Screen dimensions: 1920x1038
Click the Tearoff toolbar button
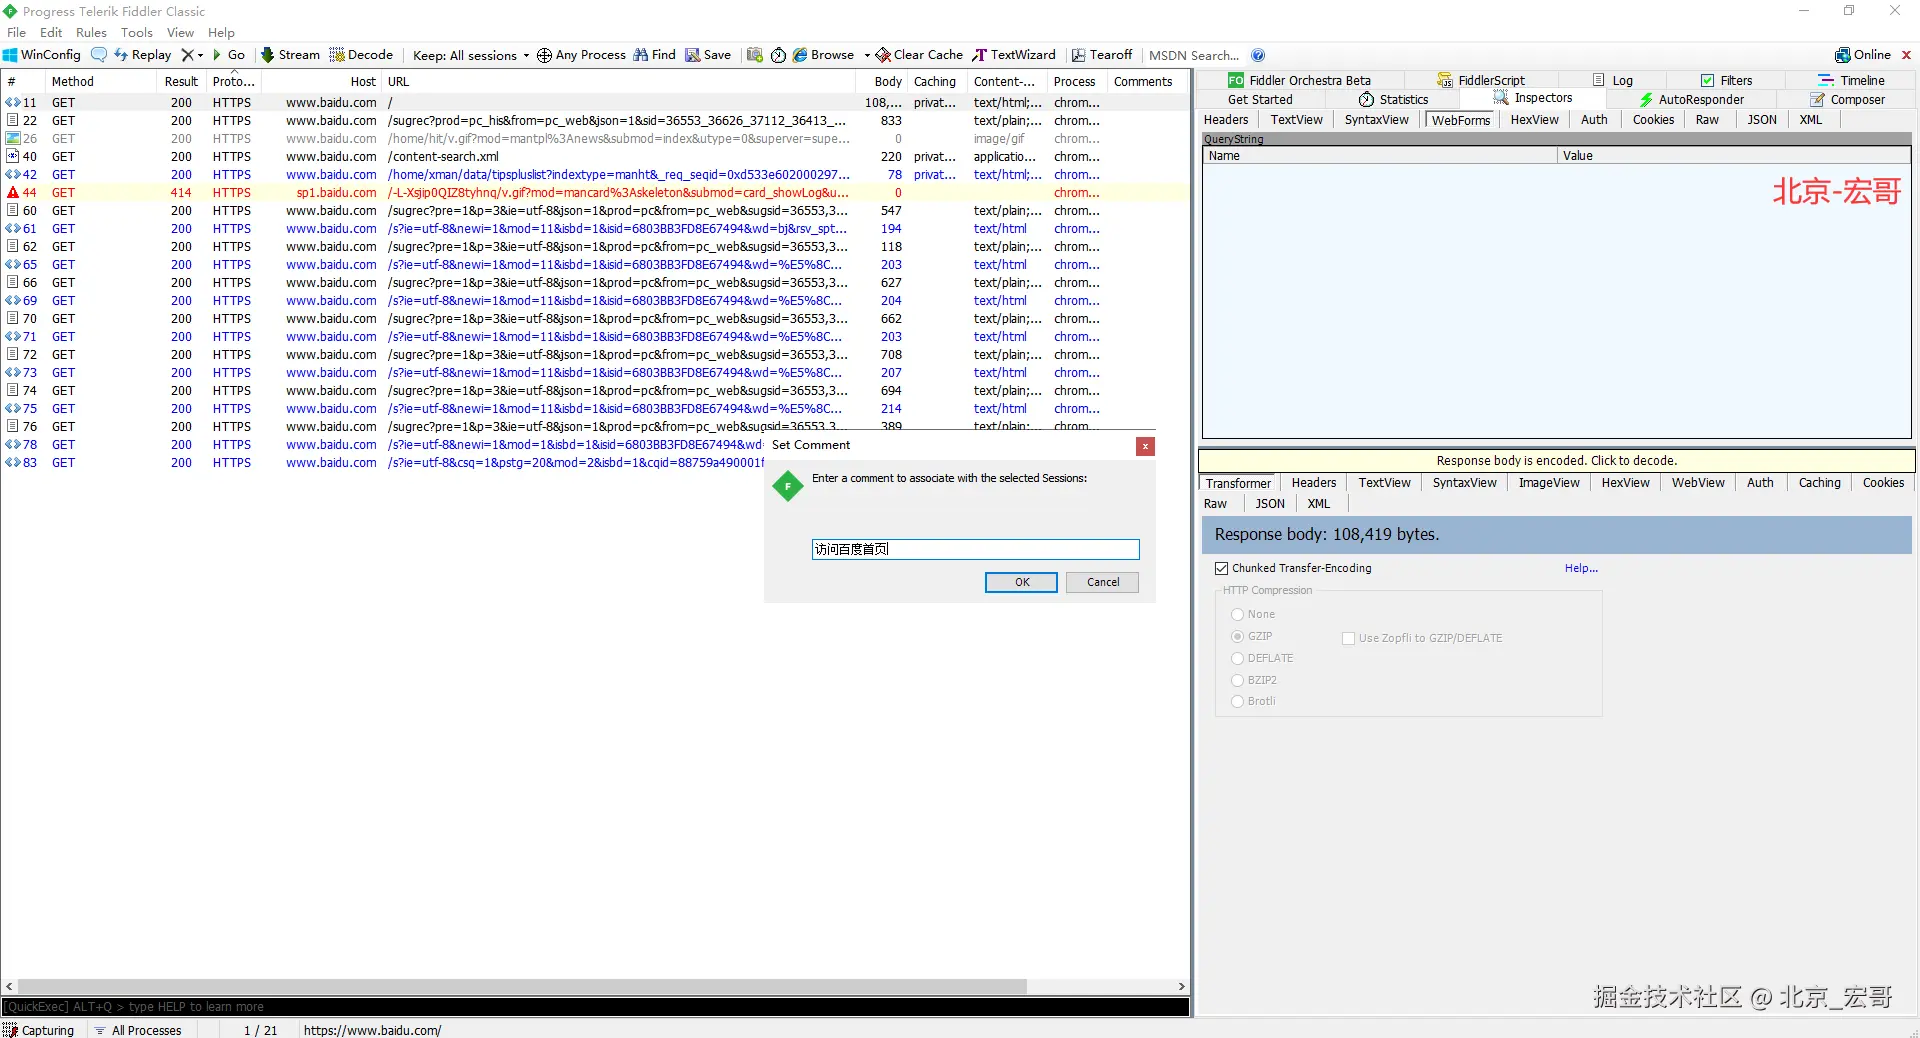pyautogui.click(x=1102, y=55)
